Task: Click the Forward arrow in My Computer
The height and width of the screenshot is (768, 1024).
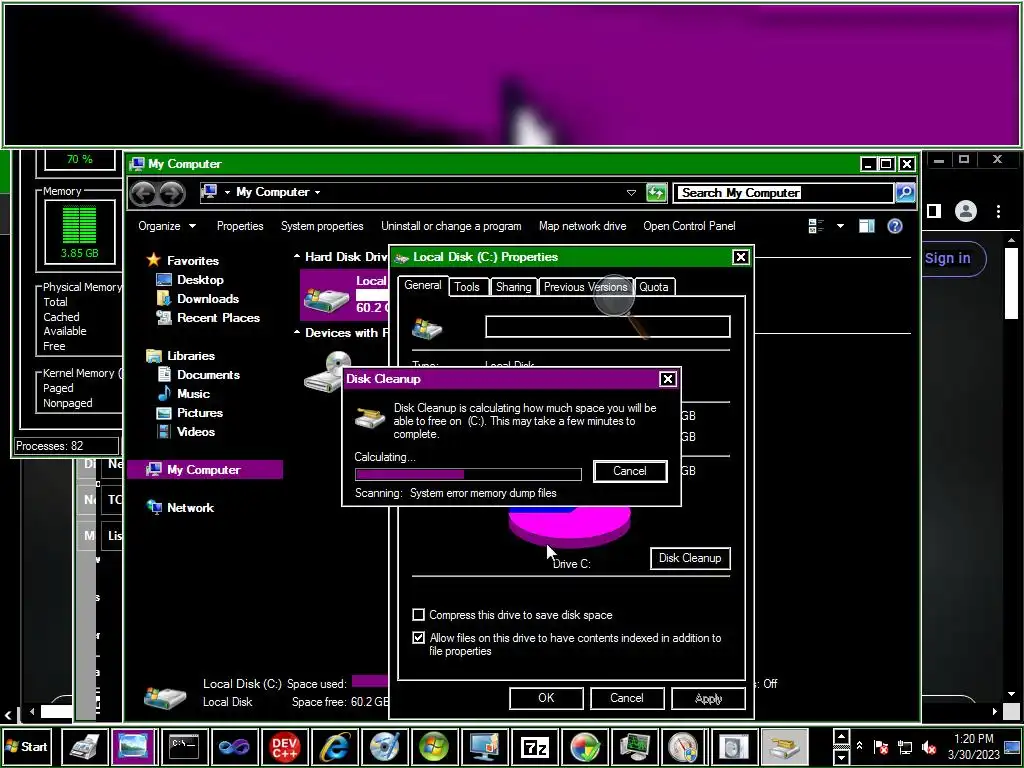Action: coord(172,193)
